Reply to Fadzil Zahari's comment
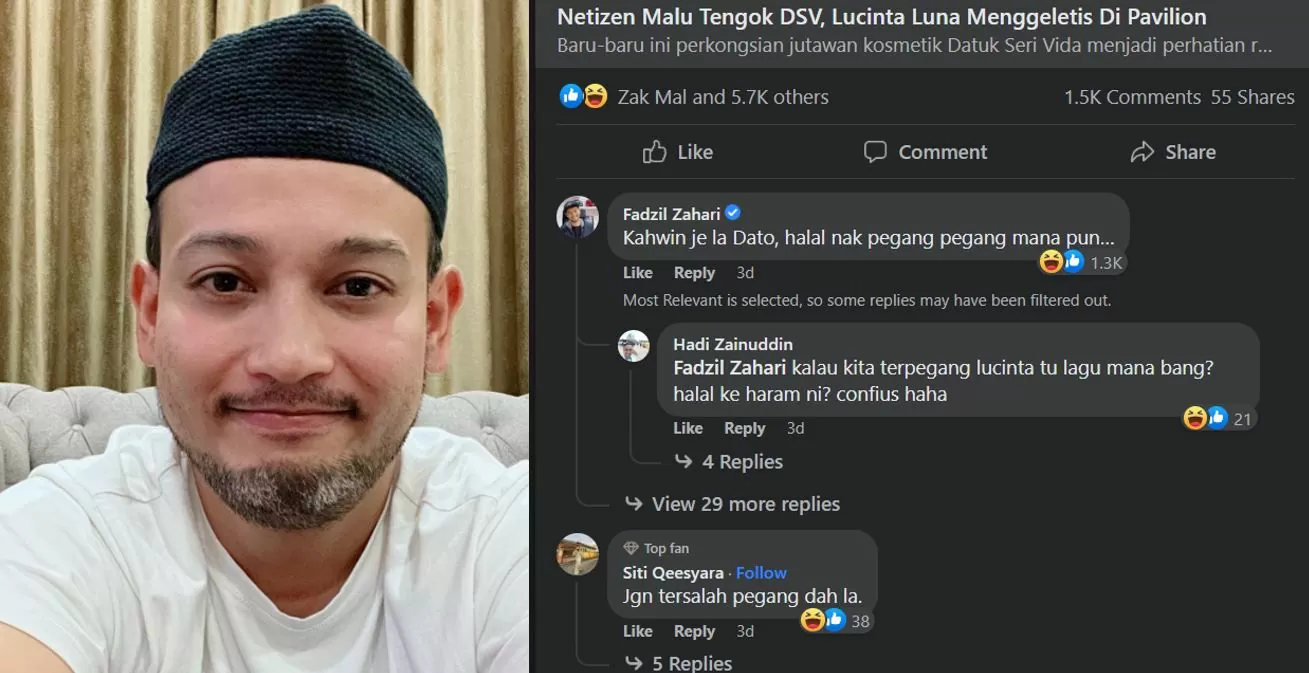Viewport: 1309px width, 673px height. 694,273
